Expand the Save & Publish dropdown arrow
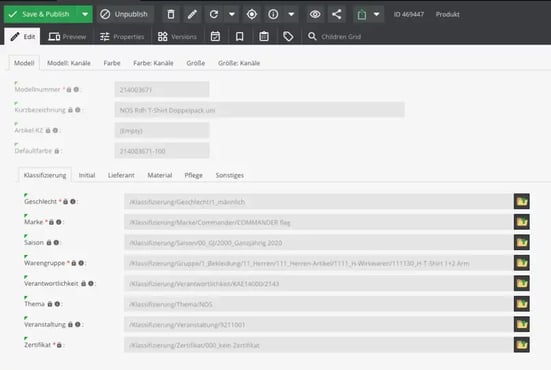This screenshot has height=370, width=551. pyautogui.click(x=85, y=14)
